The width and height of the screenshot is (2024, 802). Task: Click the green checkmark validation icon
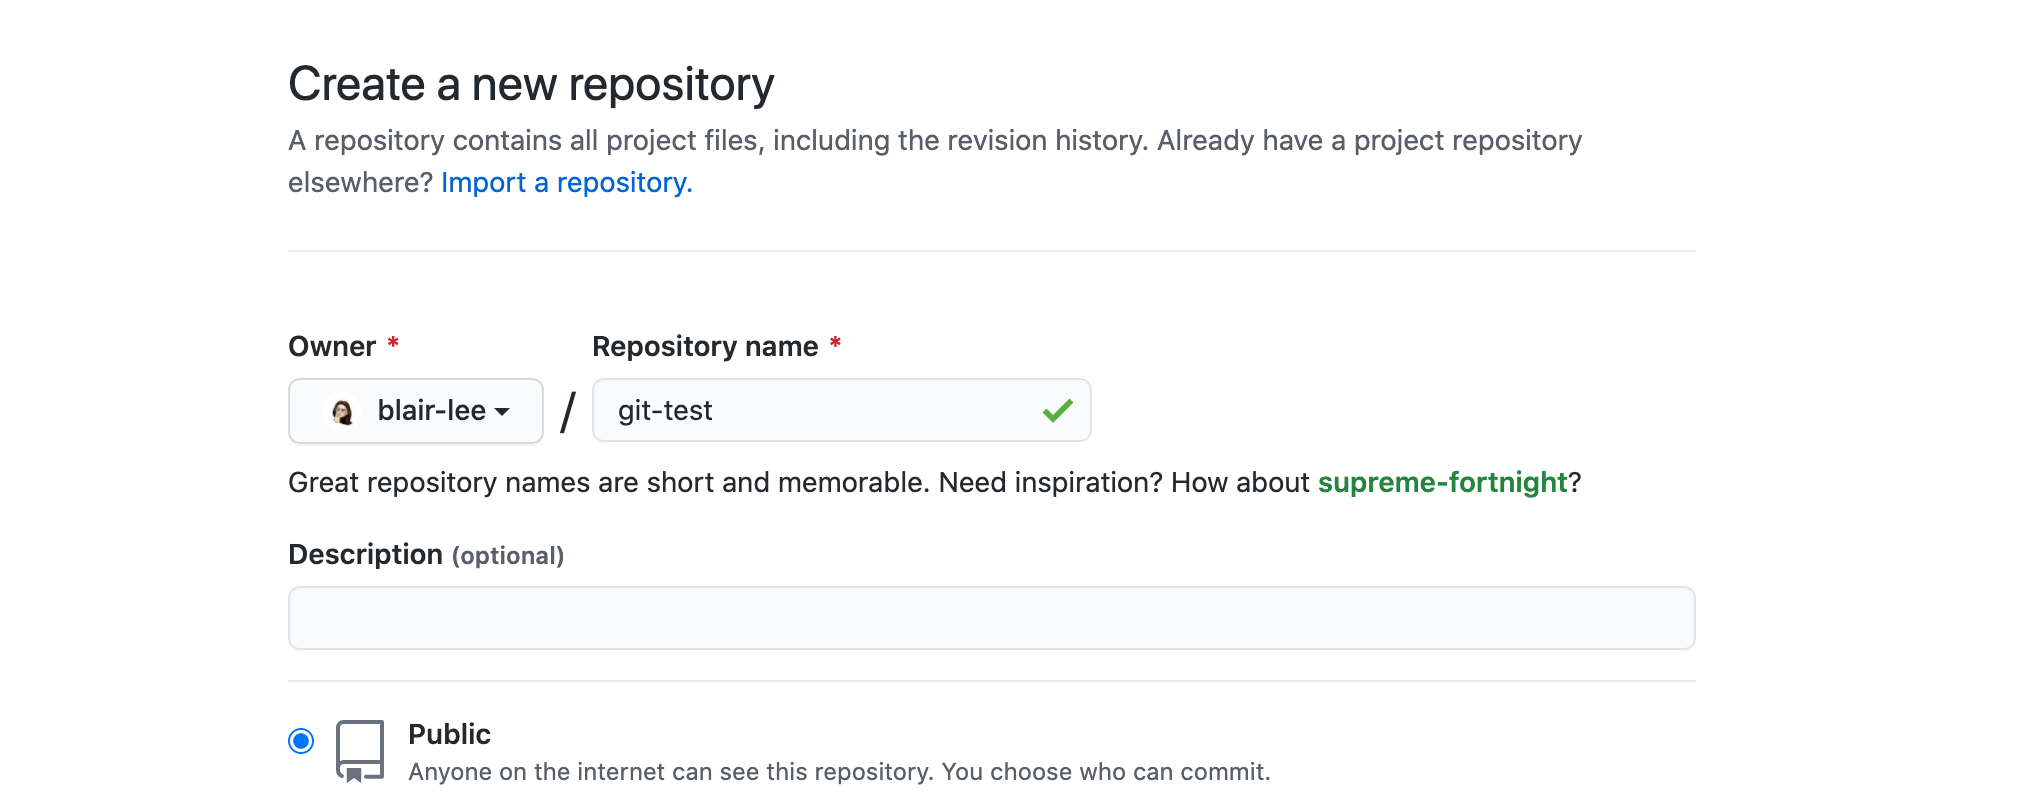tap(1057, 411)
